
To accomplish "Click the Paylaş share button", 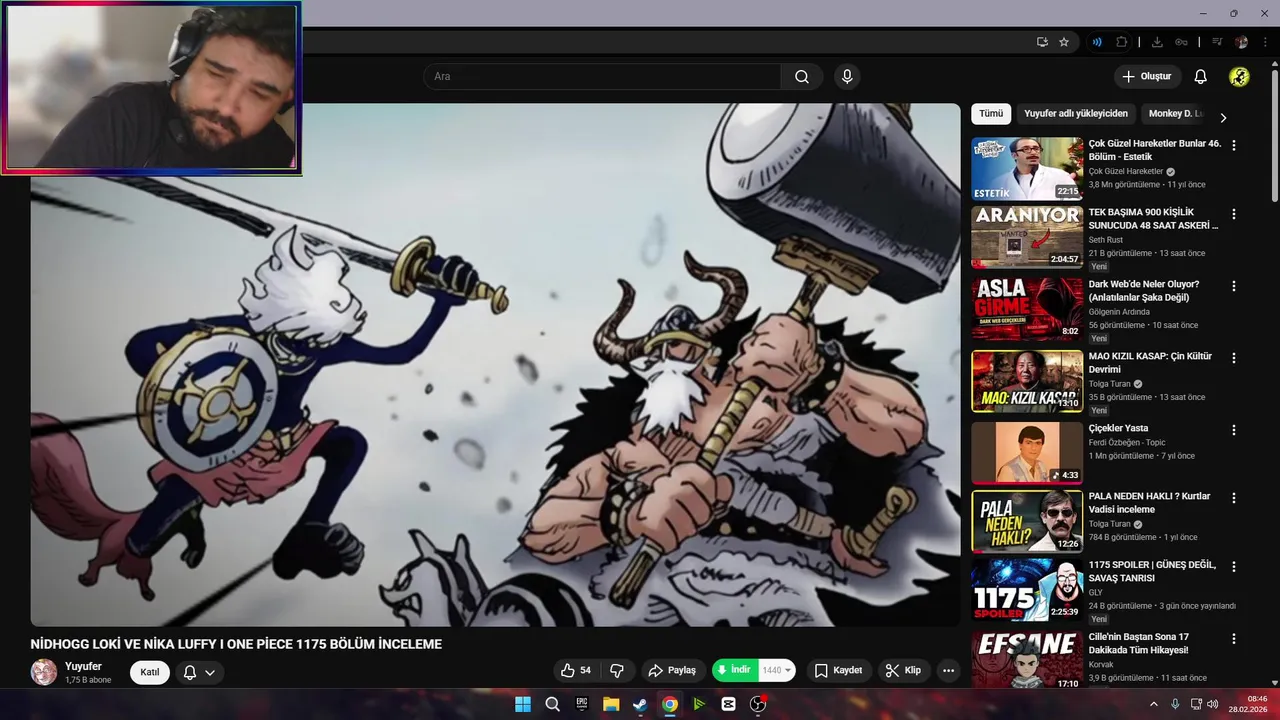I will coord(671,670).
